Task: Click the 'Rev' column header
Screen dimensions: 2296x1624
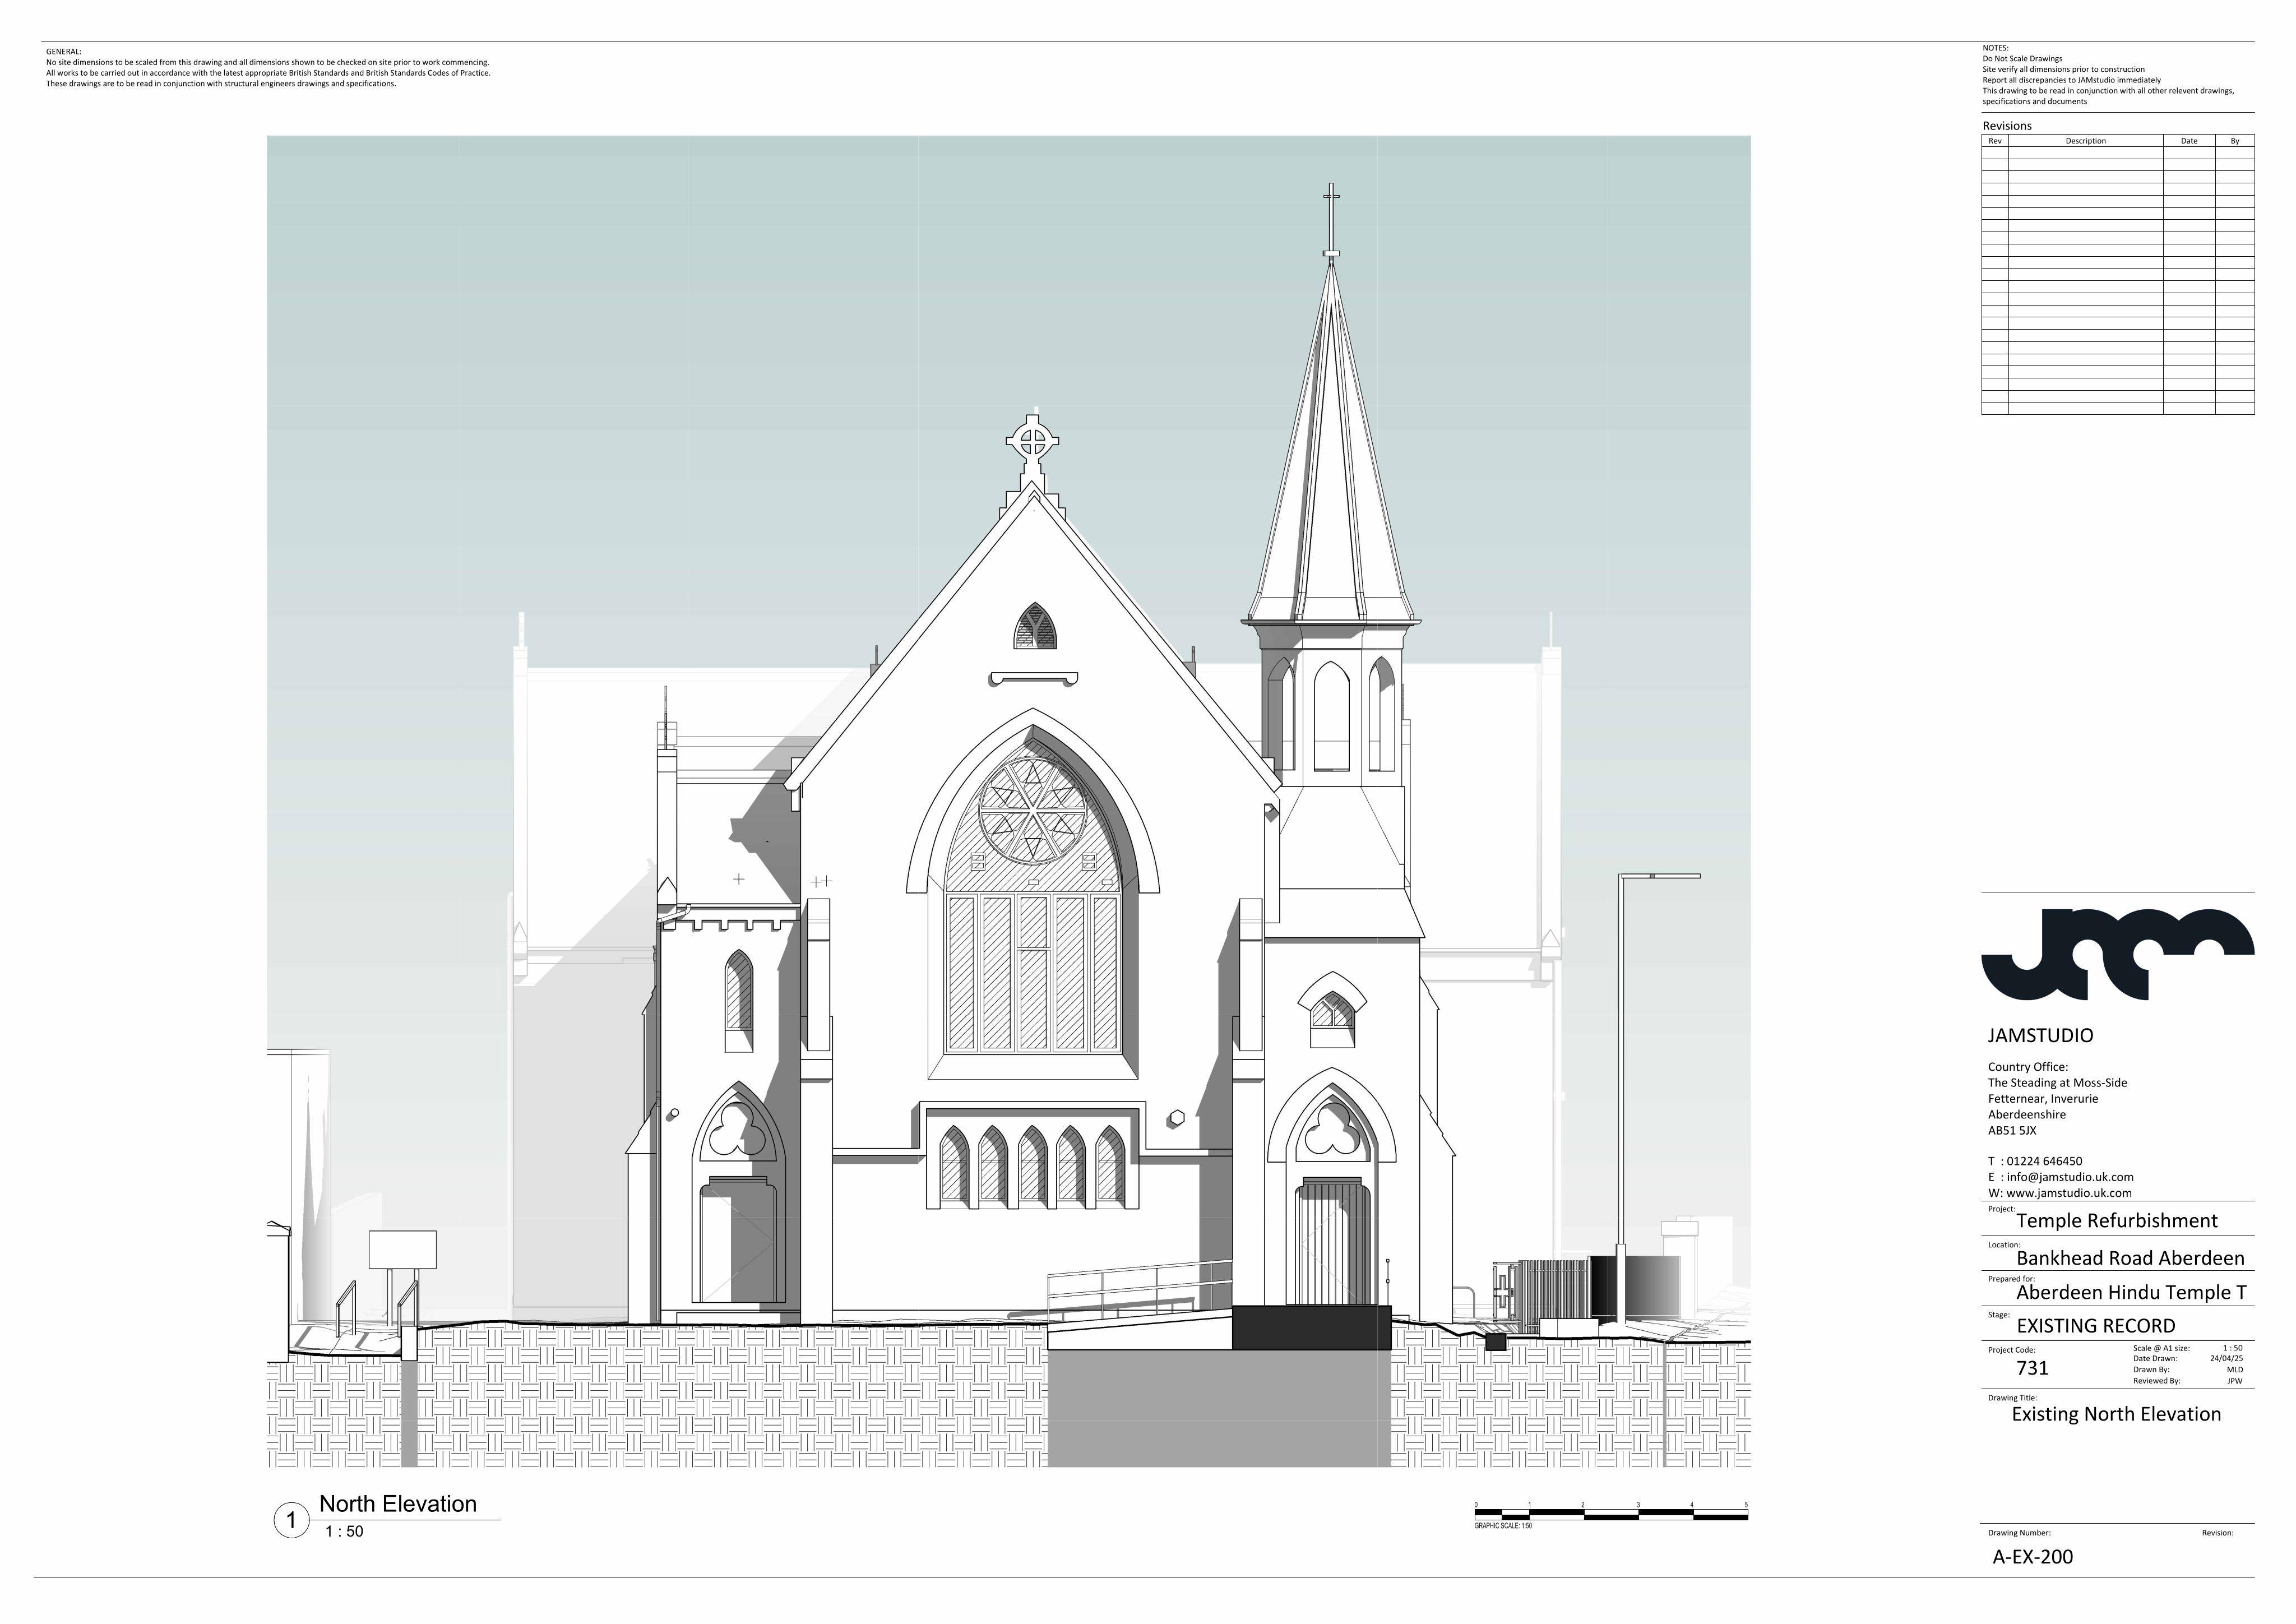Action: point(1995,141)
